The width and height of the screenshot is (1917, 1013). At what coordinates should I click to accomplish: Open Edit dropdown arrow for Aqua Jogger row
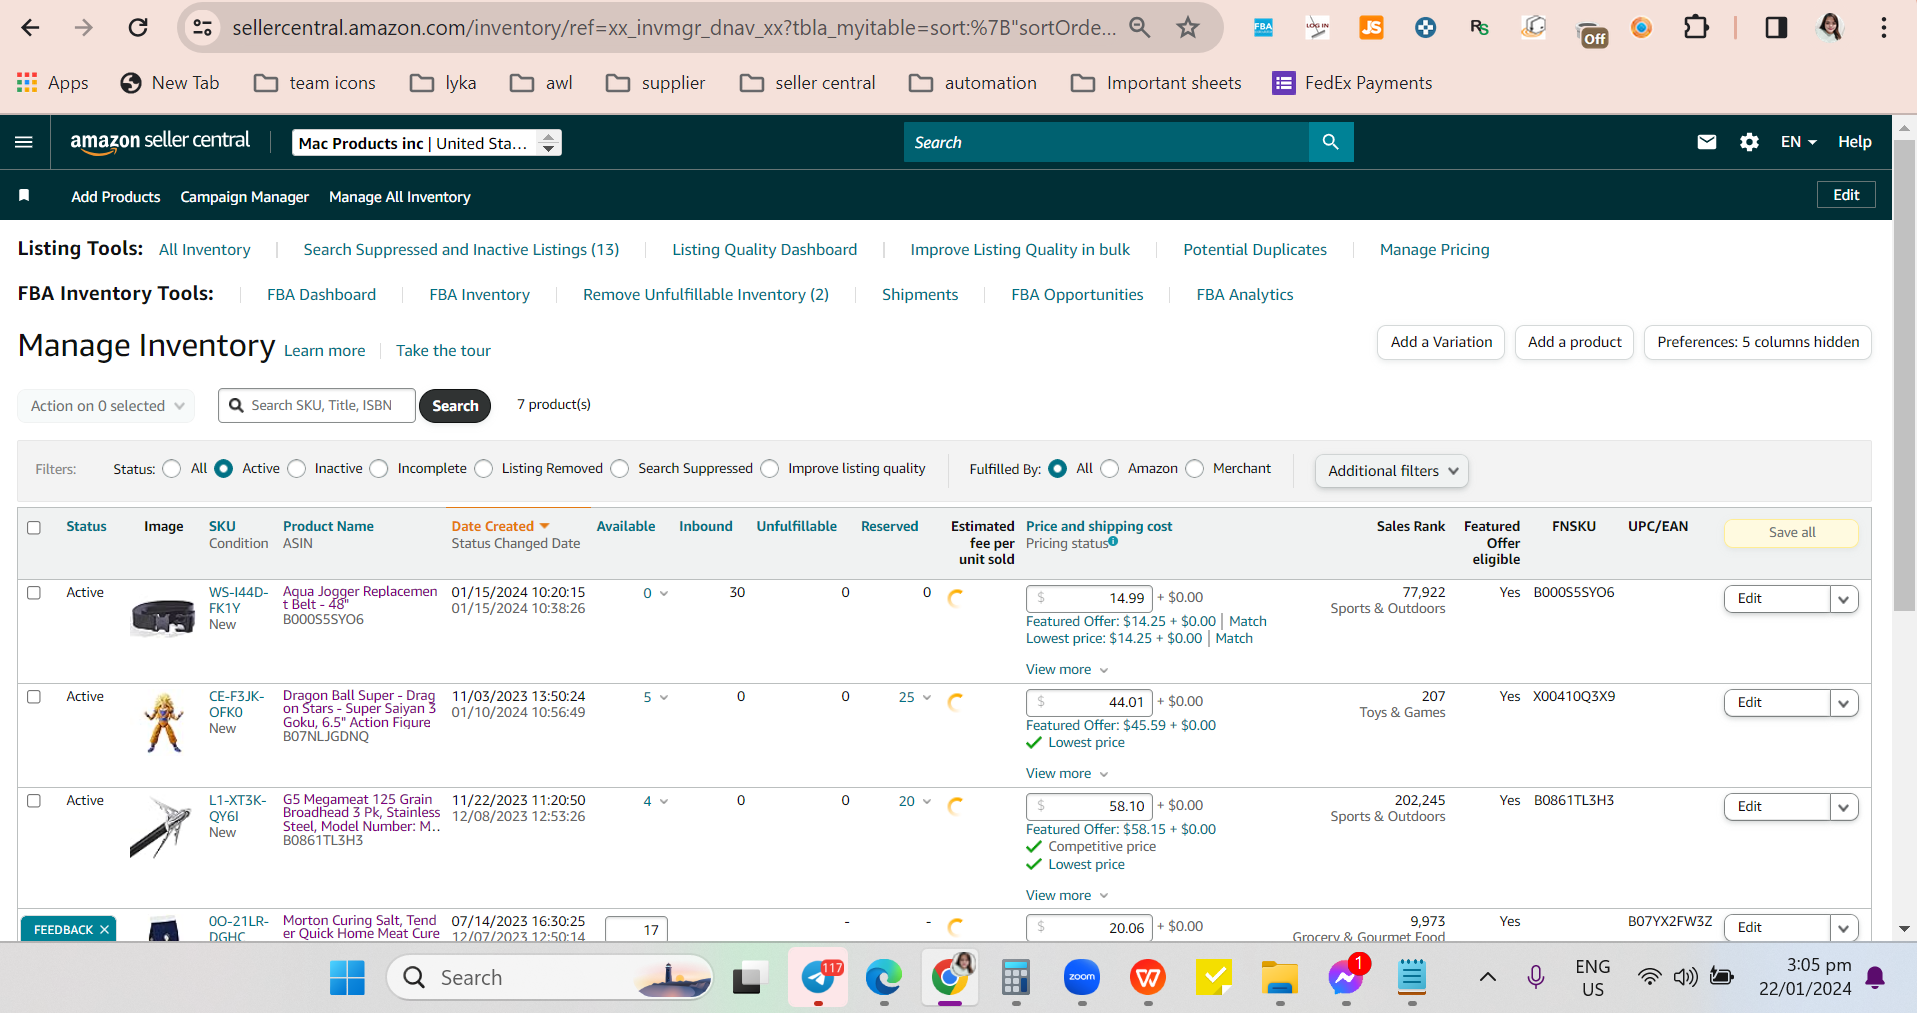[1844, 599]
